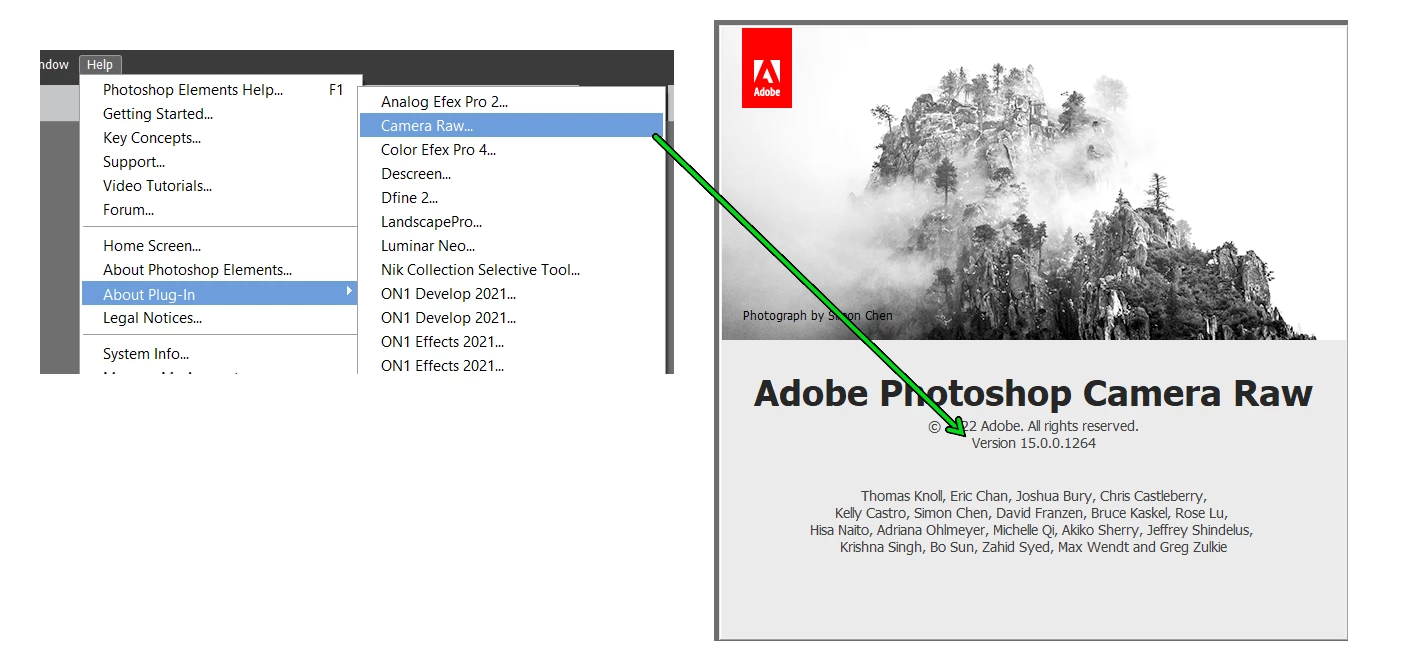Open Color Efex Pro 4... about entry

point(438,150)
